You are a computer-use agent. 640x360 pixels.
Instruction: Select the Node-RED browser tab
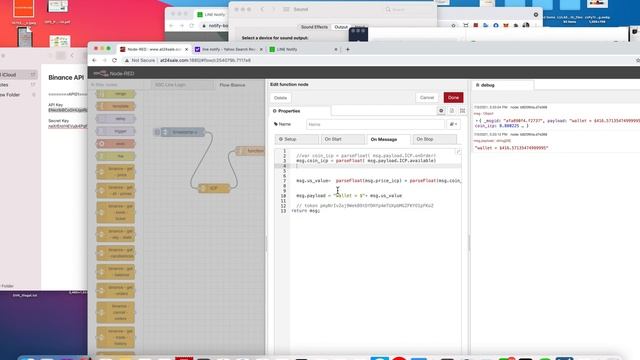[153, 49]
